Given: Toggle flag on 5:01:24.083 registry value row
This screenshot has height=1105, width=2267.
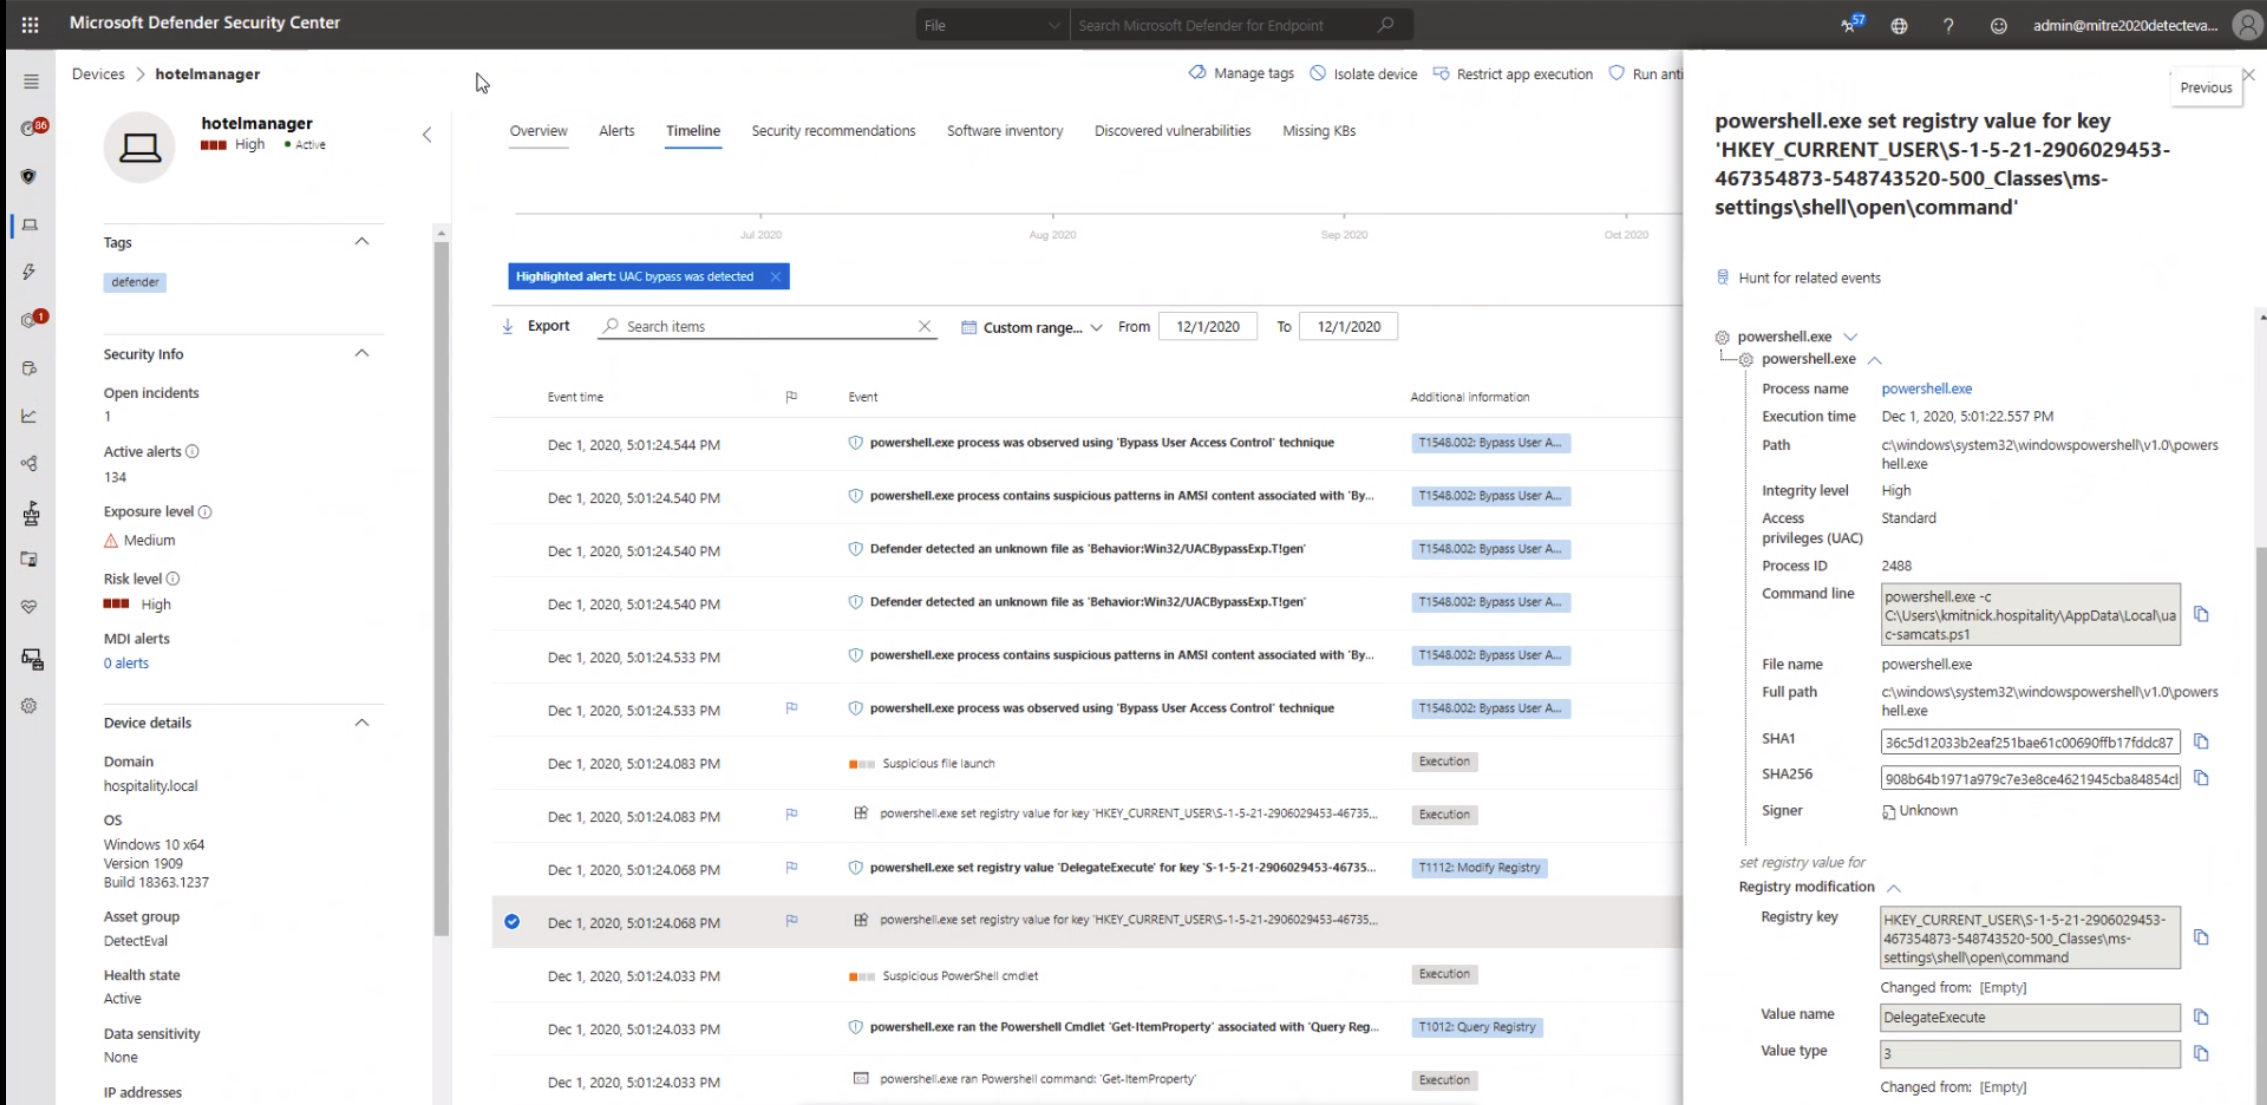Looking at the screenshot, I should 791,814.
